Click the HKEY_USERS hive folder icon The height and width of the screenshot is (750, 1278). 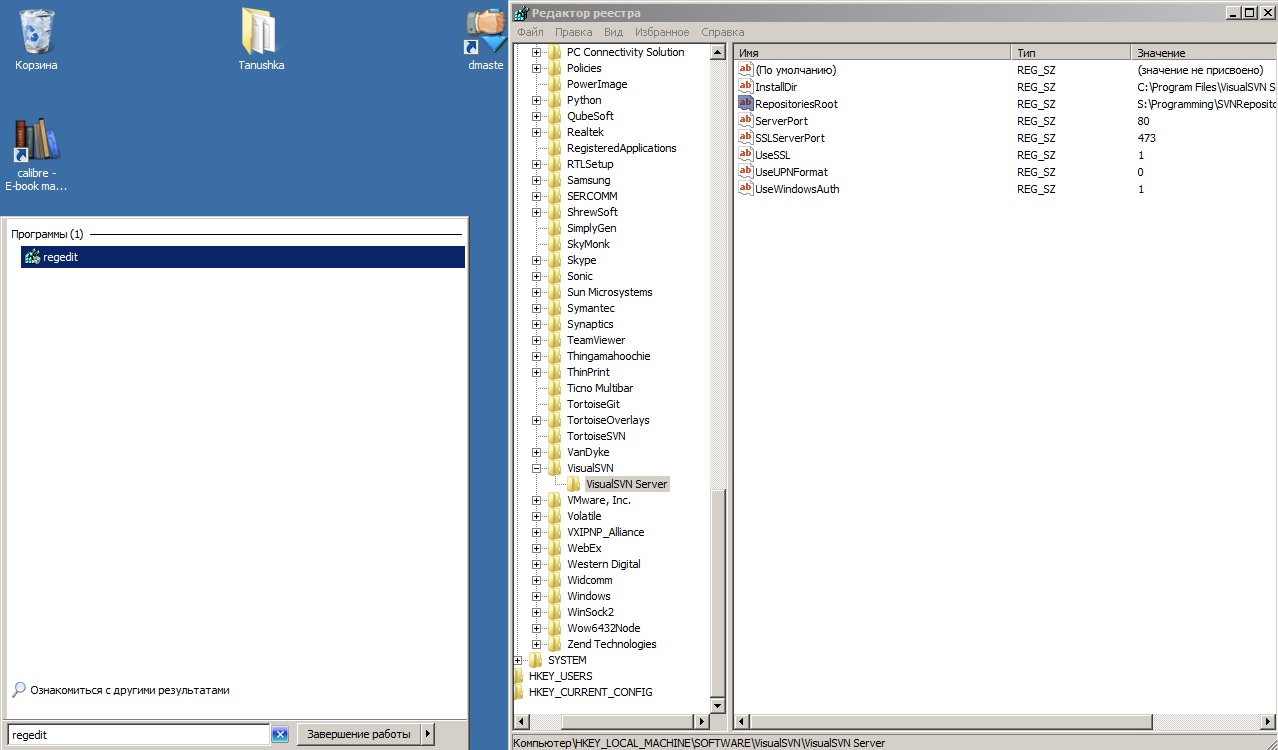point(519,676)
